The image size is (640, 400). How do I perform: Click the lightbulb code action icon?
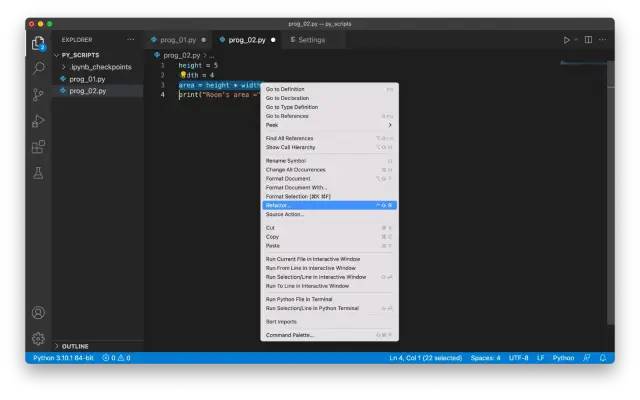[183, 75]
